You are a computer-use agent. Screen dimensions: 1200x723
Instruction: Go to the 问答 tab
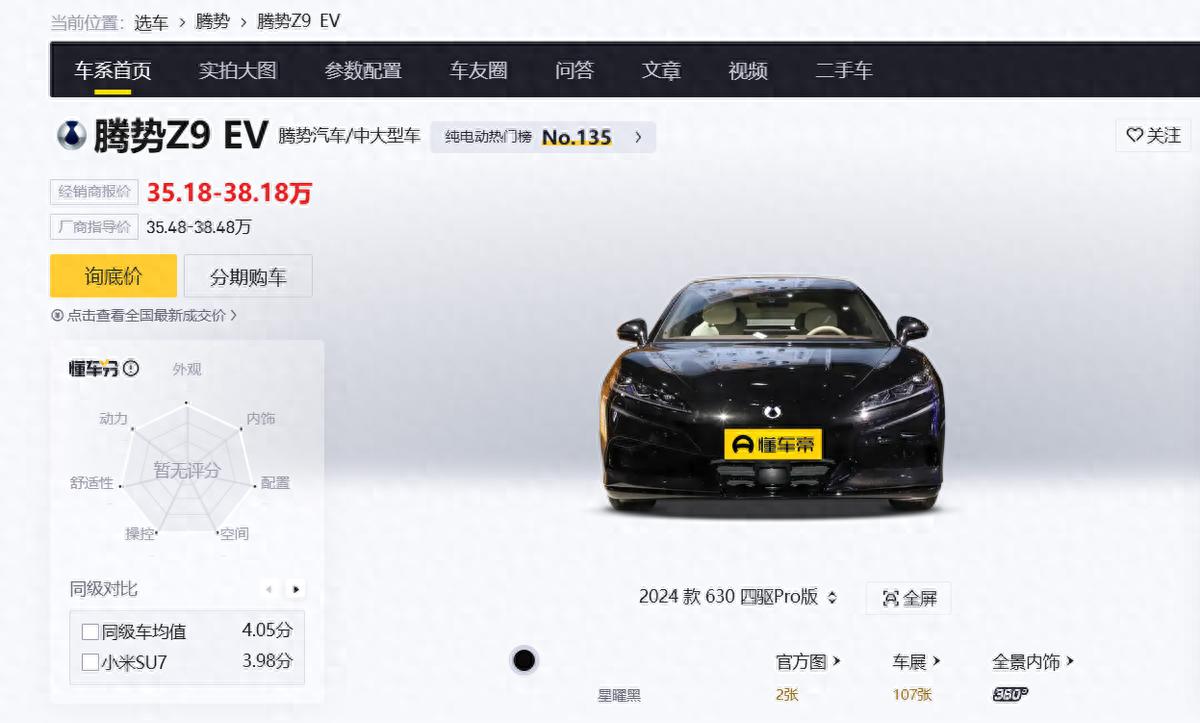coord(575,70)
